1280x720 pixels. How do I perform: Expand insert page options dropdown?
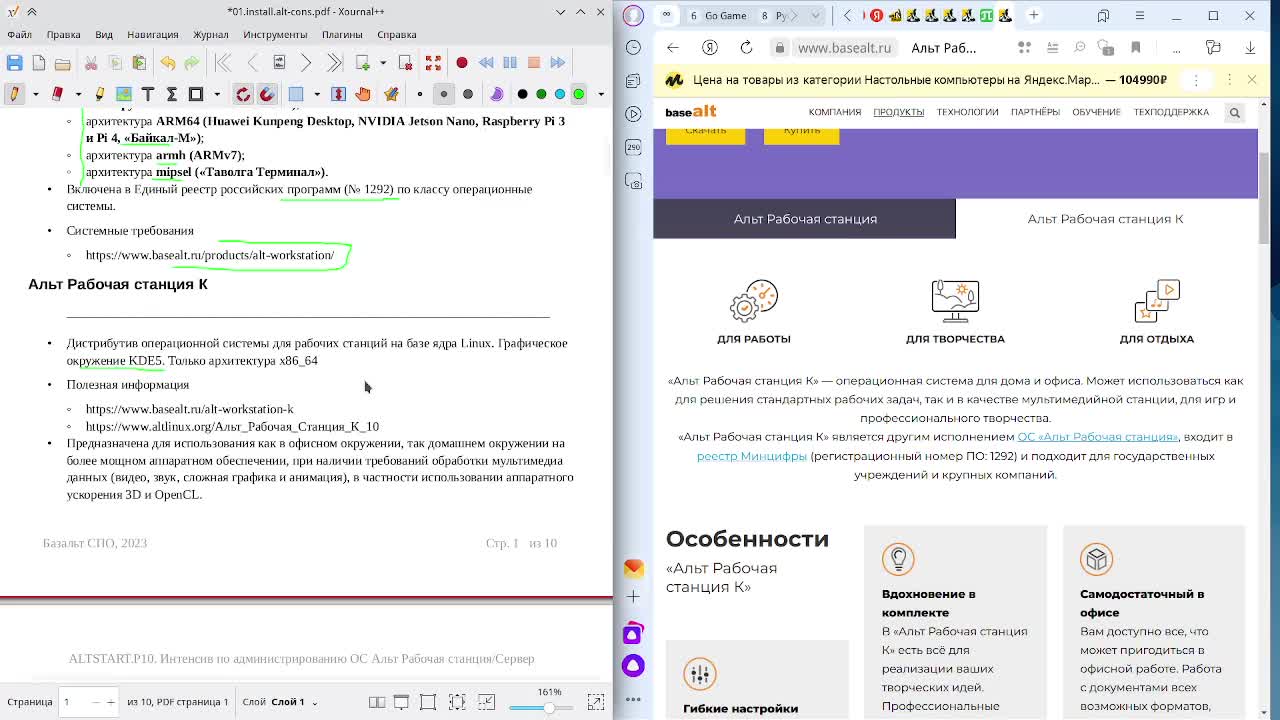point(383,63)
